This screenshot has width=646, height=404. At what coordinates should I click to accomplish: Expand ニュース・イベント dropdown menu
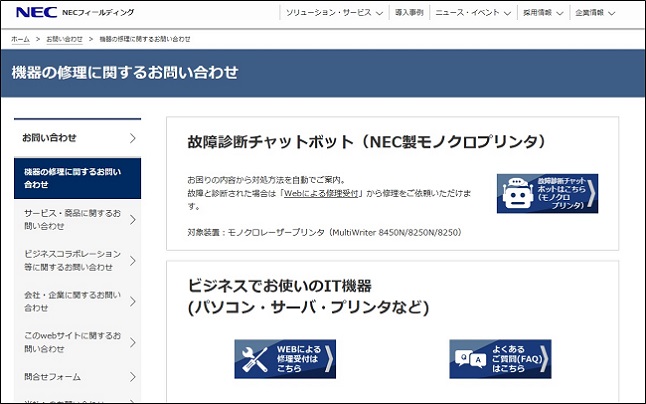pyautogui.click(x=473, y=13)
